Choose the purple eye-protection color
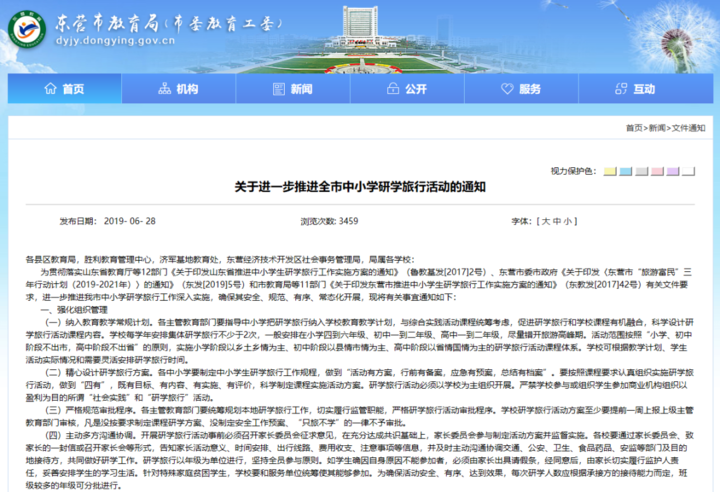This screenshot has width=720, height=492. 672,171
